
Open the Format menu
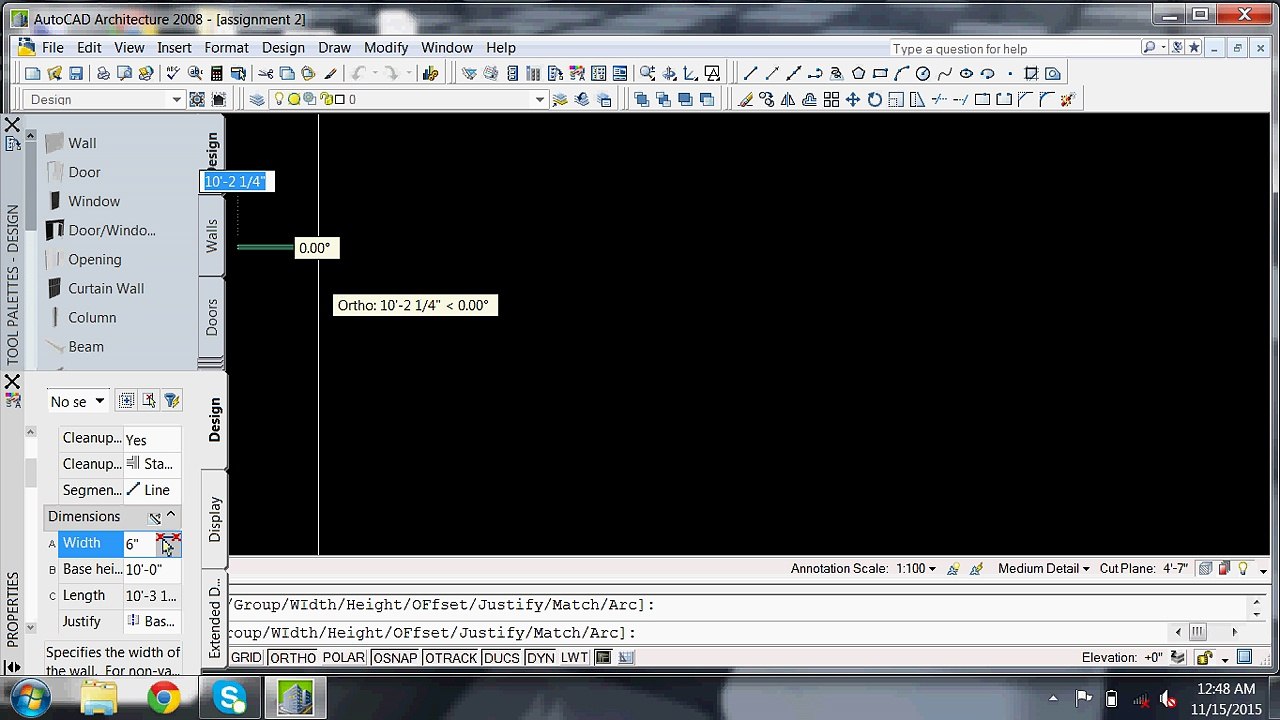tap(226, 47)
